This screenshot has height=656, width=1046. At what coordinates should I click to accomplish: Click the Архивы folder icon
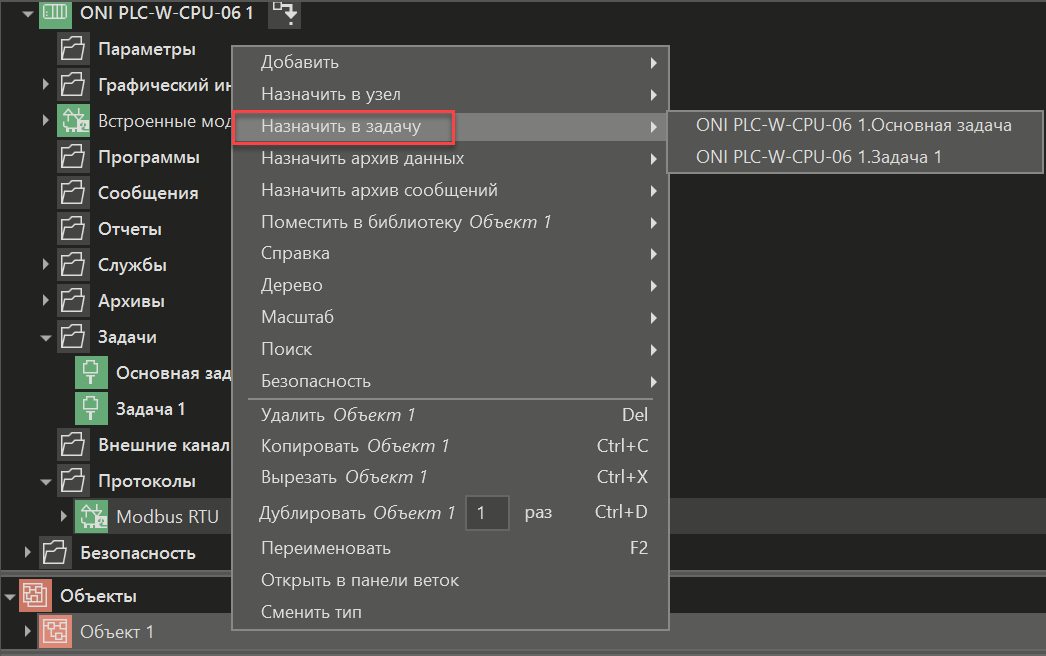click(73, 302)
